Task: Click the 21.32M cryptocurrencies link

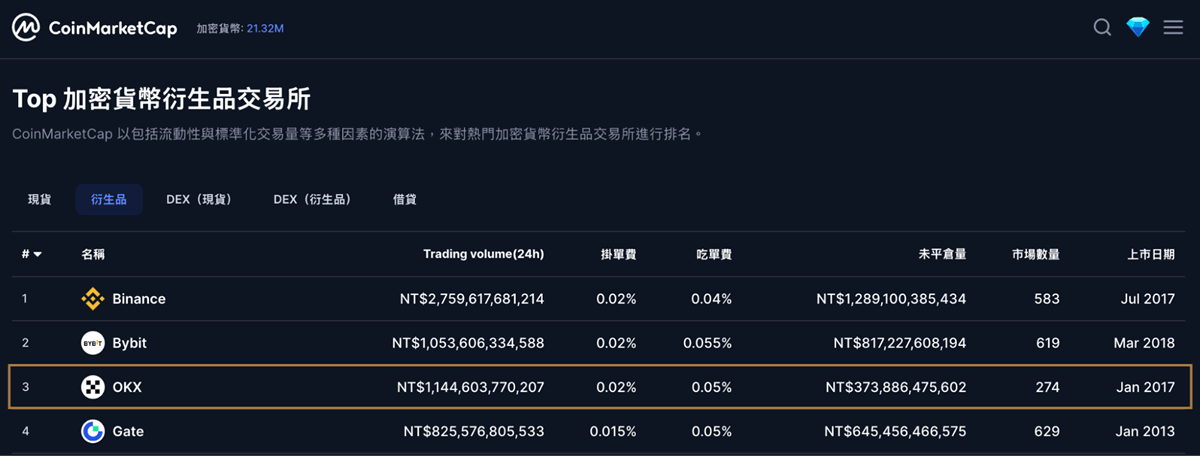Action: pyautogui.click(x=265, y=29)
